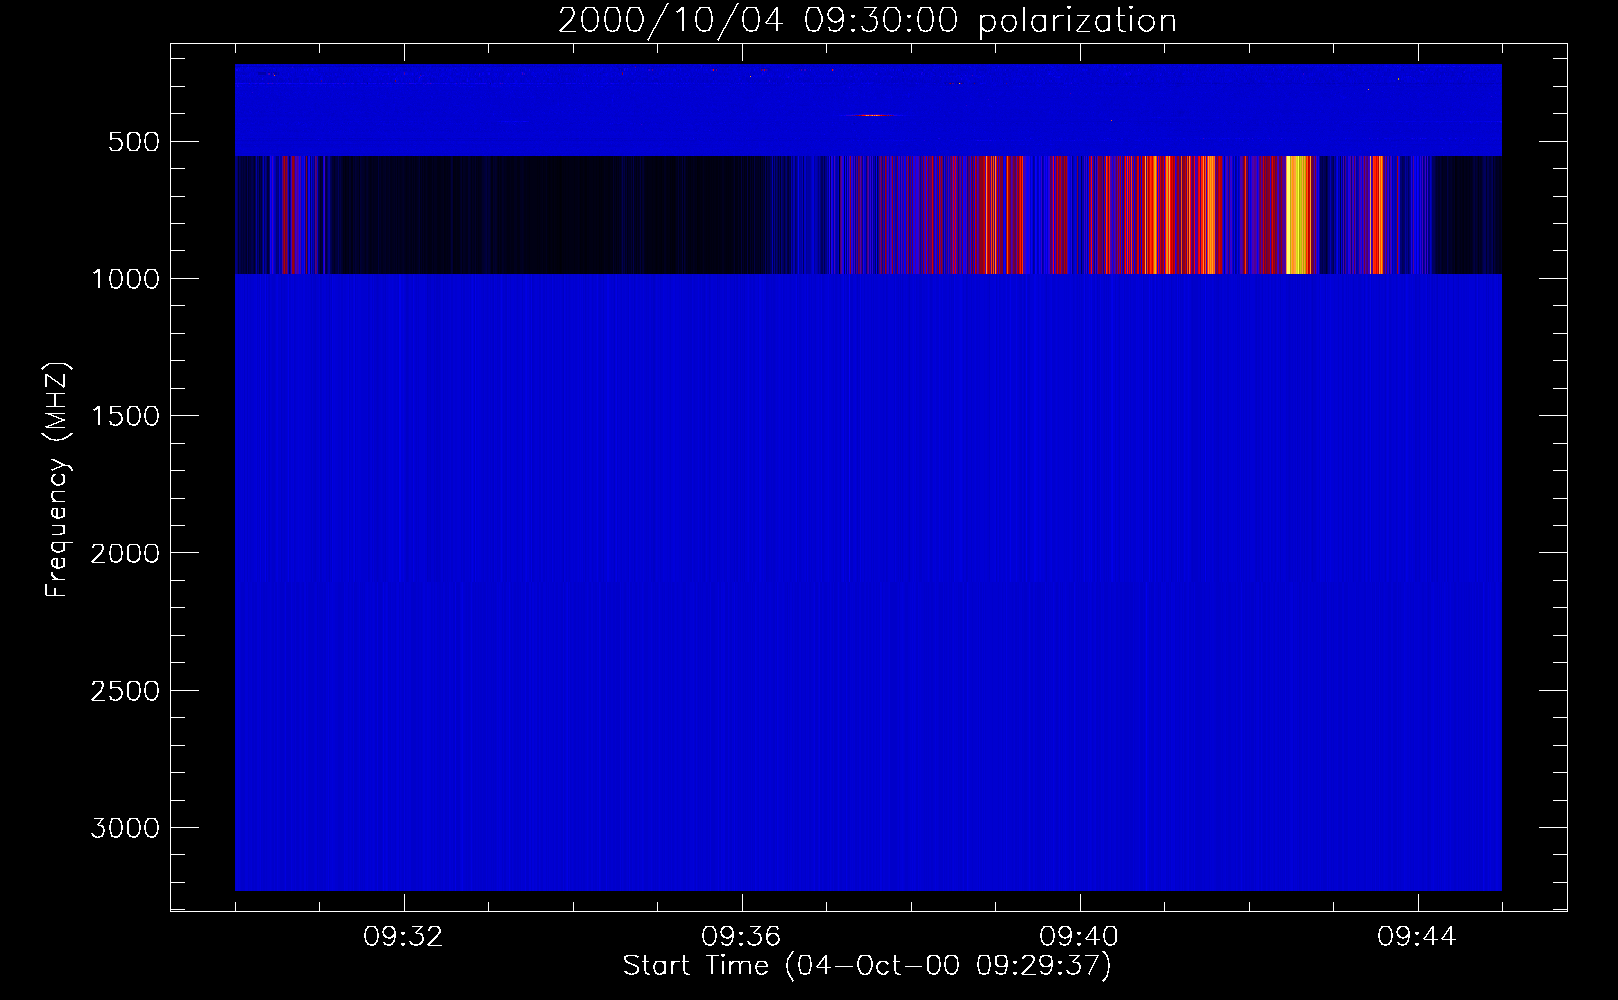Click the 09:36 time tick label
Image resolution: width=1618 pixels, height=1000 pixels.
(x=741, y=937)
